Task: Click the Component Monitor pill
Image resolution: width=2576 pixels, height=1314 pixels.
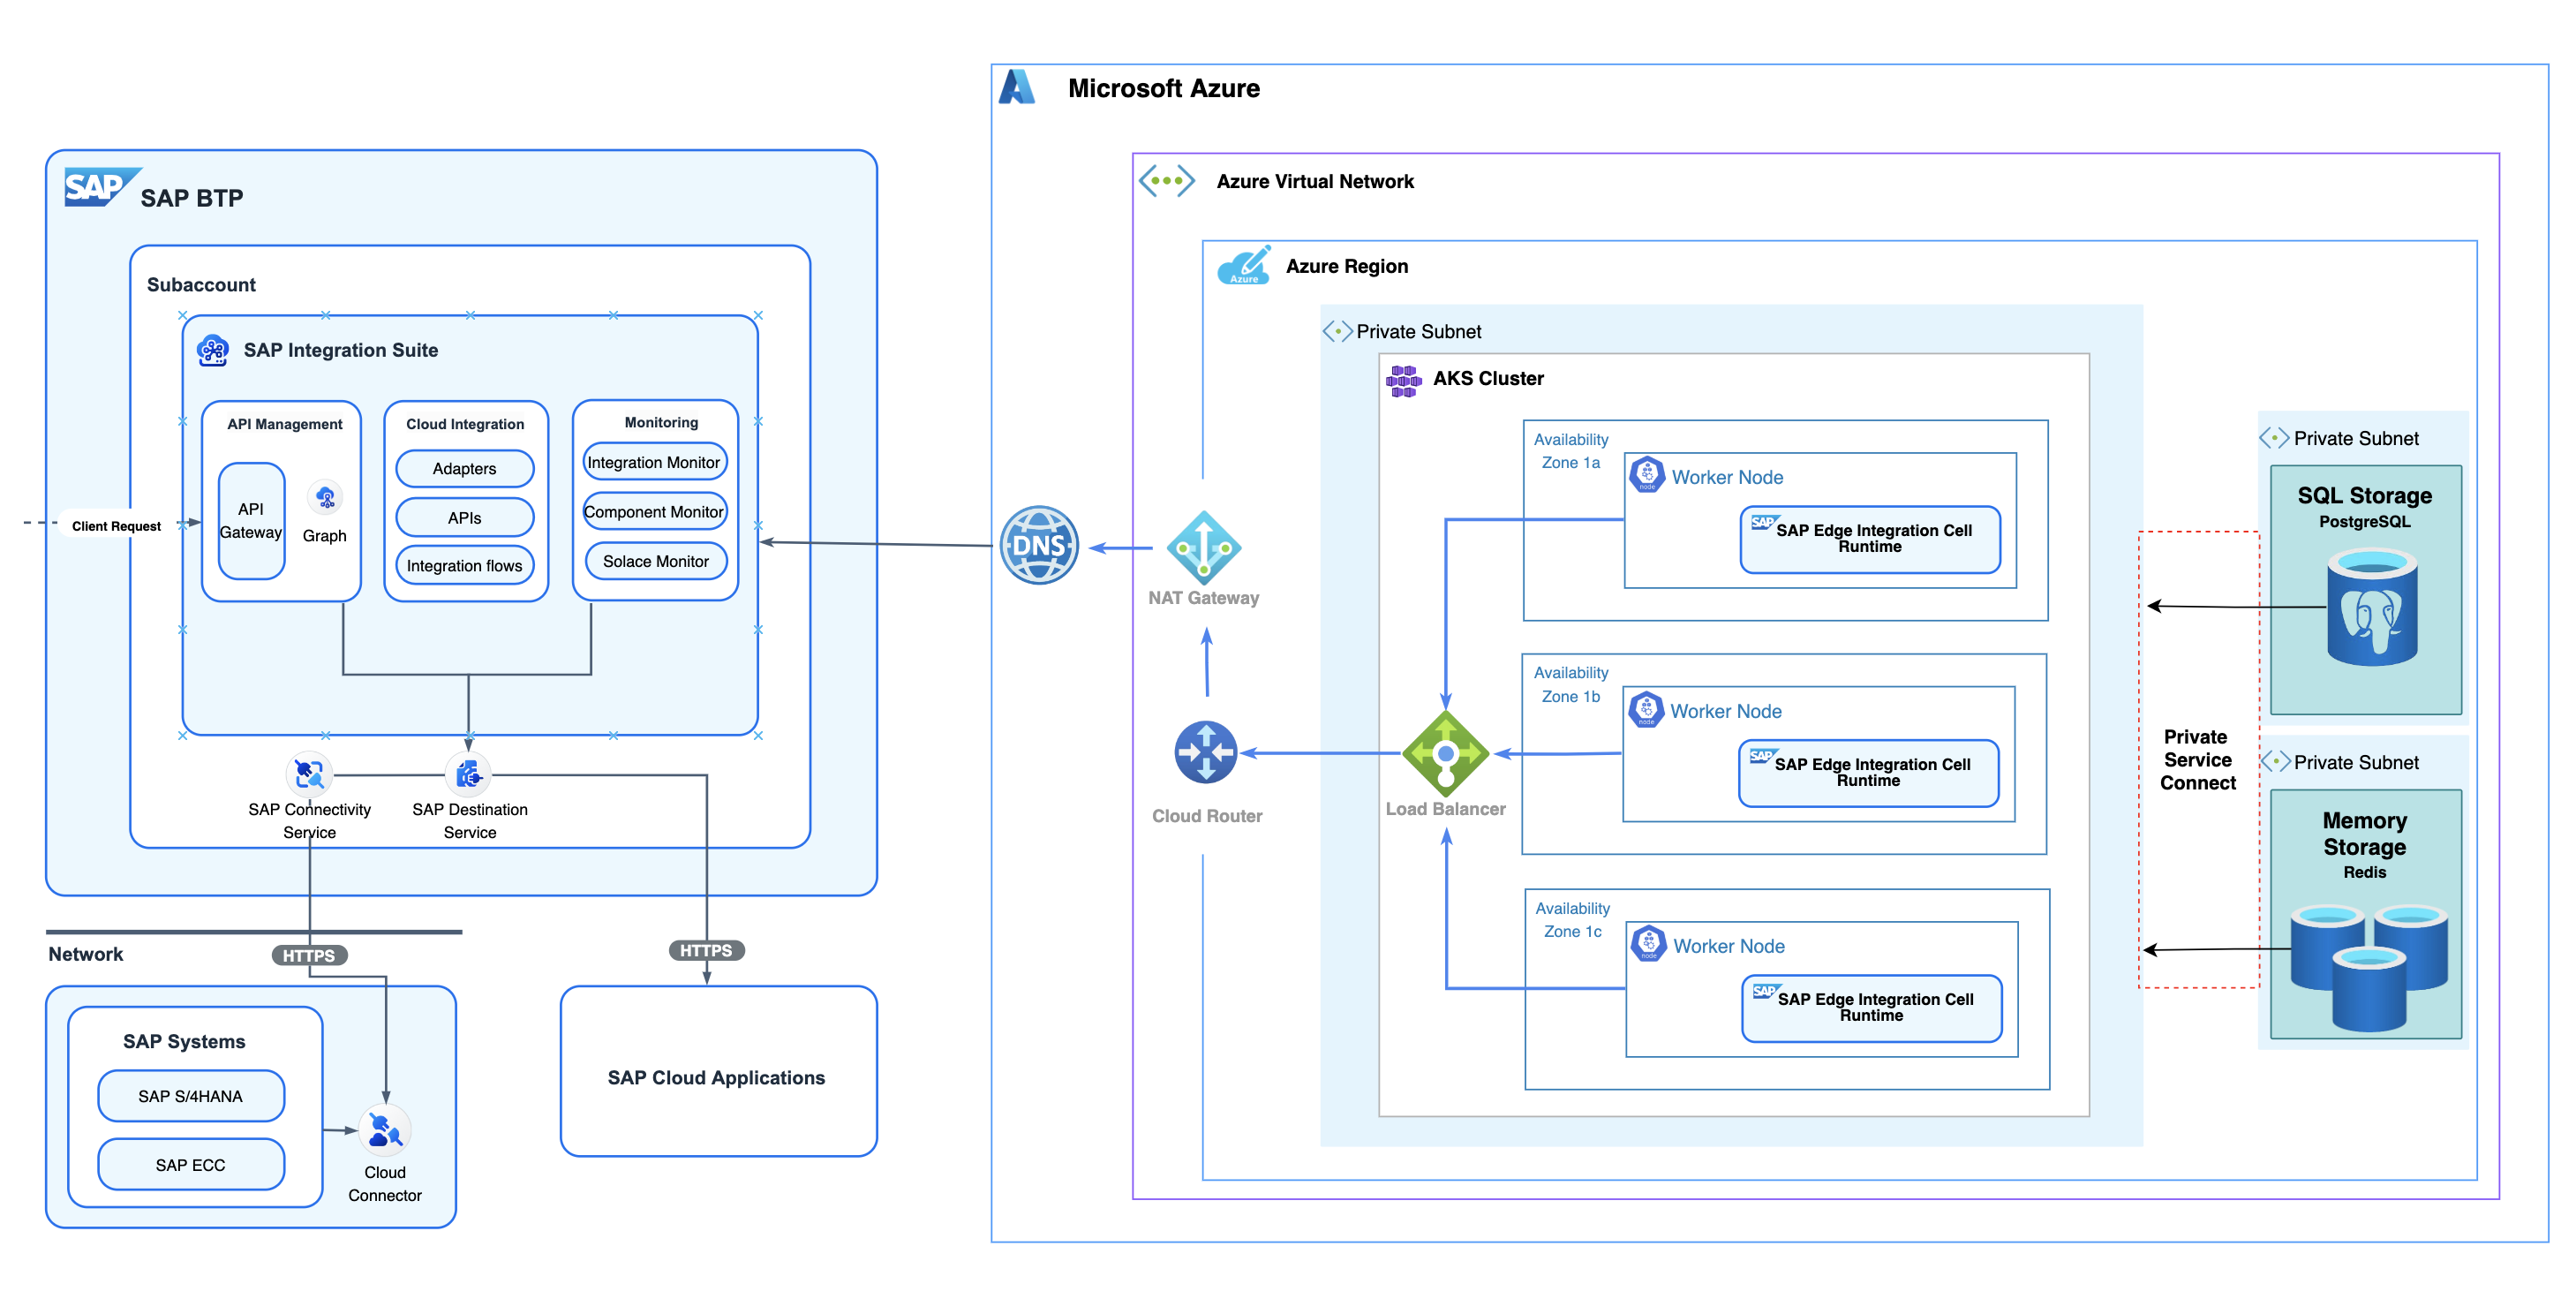Action: click(654, 511)
